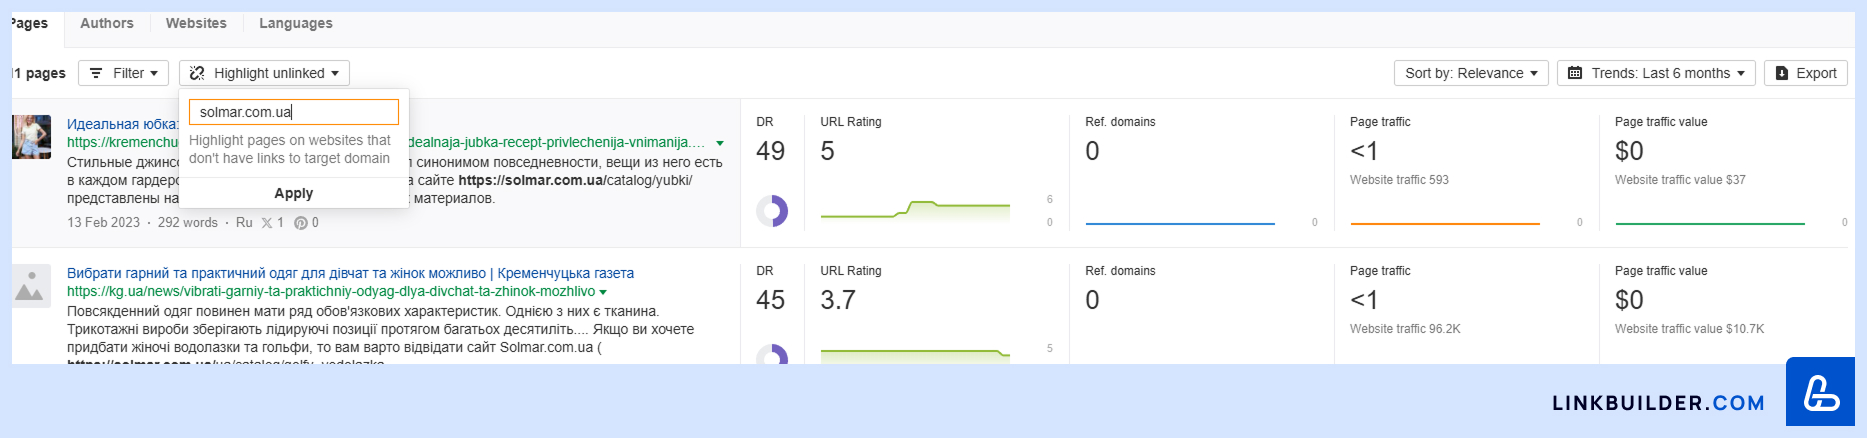The height and width of the screenshot is (438, 1867).
Task: Click the first result's thumbnail photo
Action: [x=31, y=137]
